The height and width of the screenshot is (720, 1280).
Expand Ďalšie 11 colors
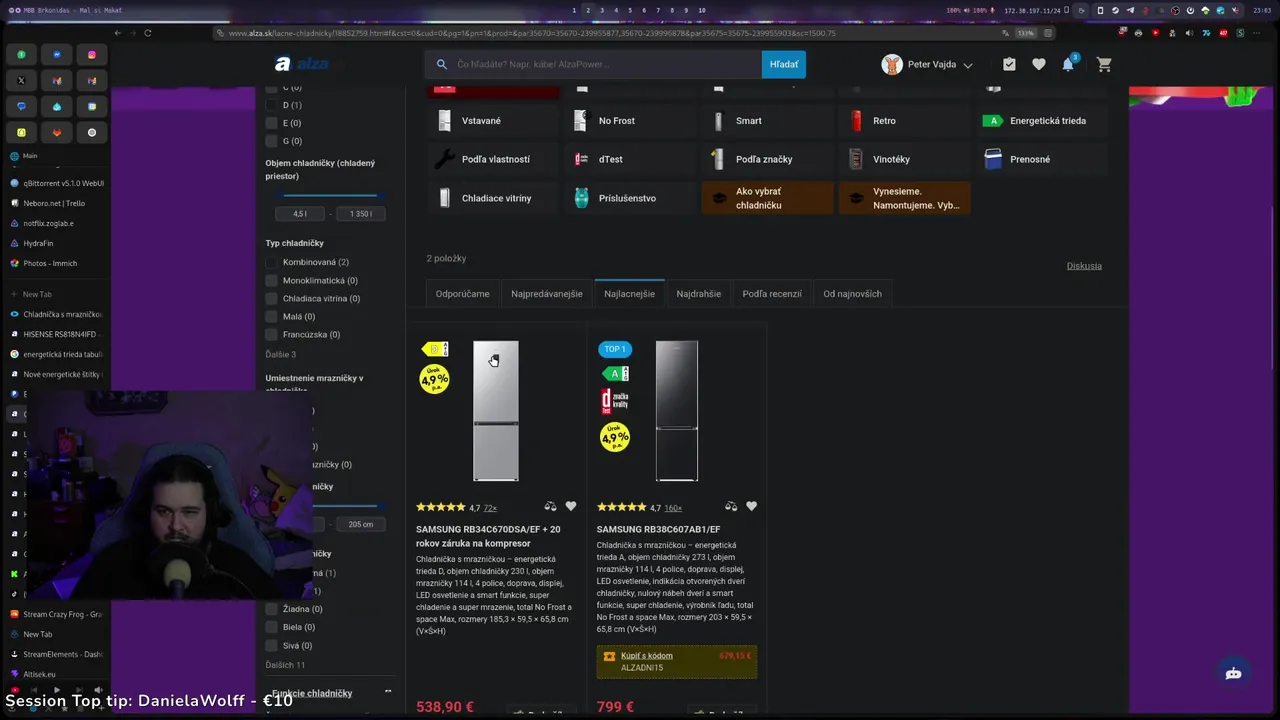point(285,665)
